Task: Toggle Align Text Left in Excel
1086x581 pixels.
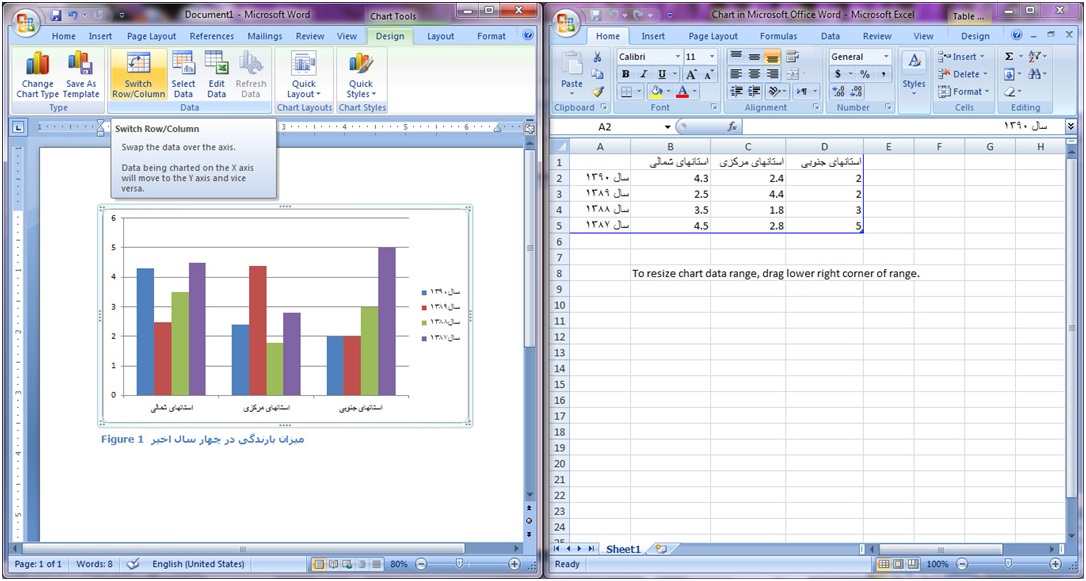Action: (736, 74)
